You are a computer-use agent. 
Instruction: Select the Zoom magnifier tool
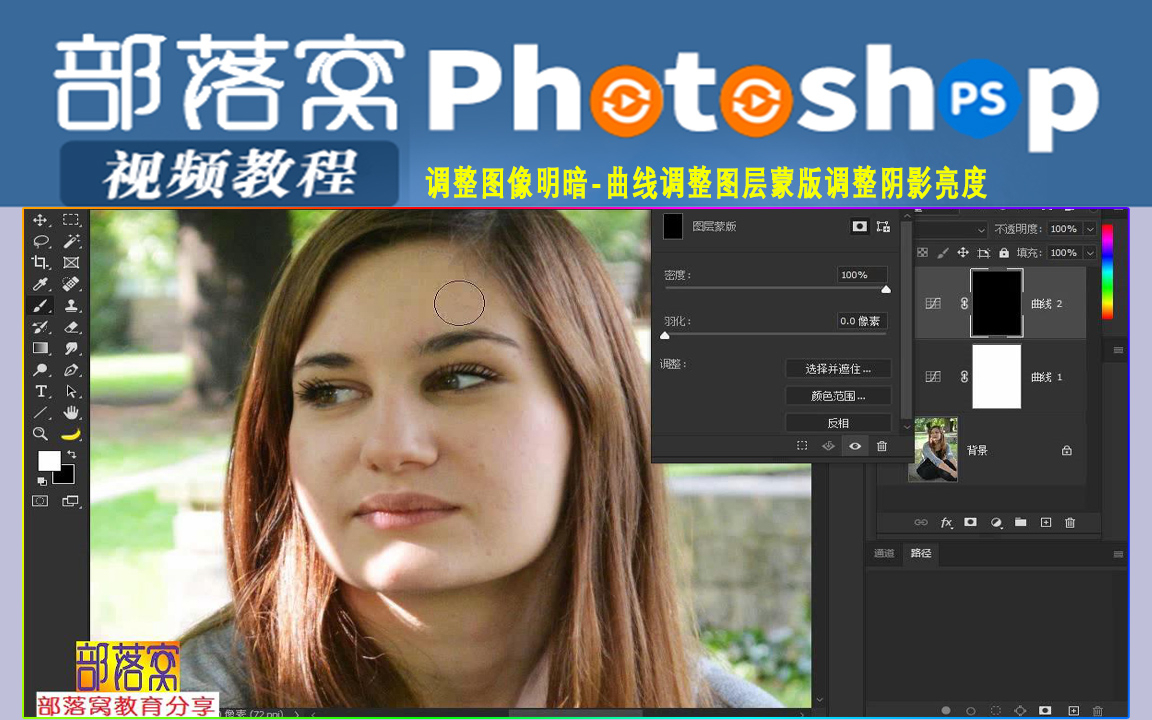[40, 434]
